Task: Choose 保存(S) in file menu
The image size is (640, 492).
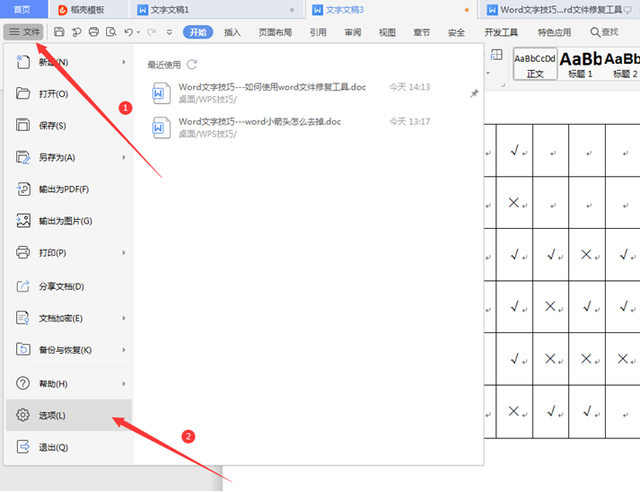Action: [69, 125]
